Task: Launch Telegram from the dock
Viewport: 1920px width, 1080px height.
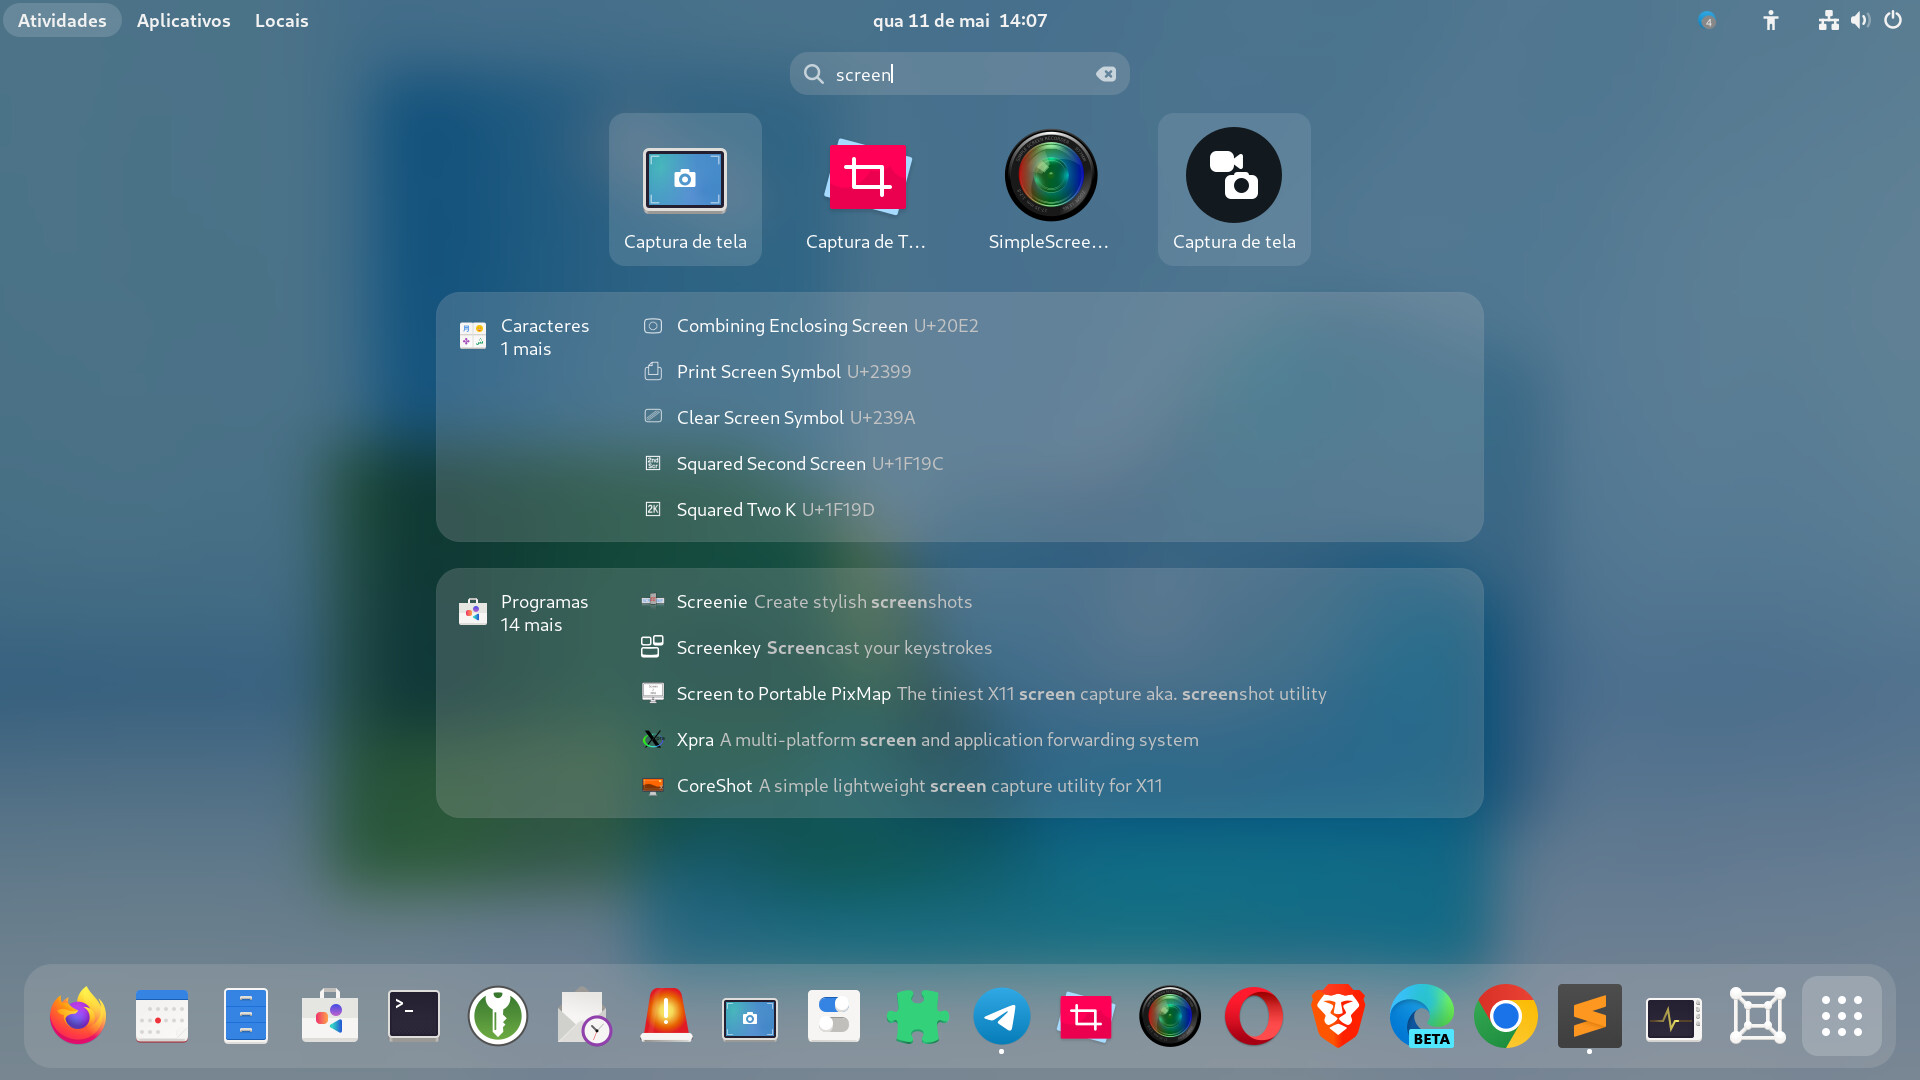Action: tap(1001, 1016)
